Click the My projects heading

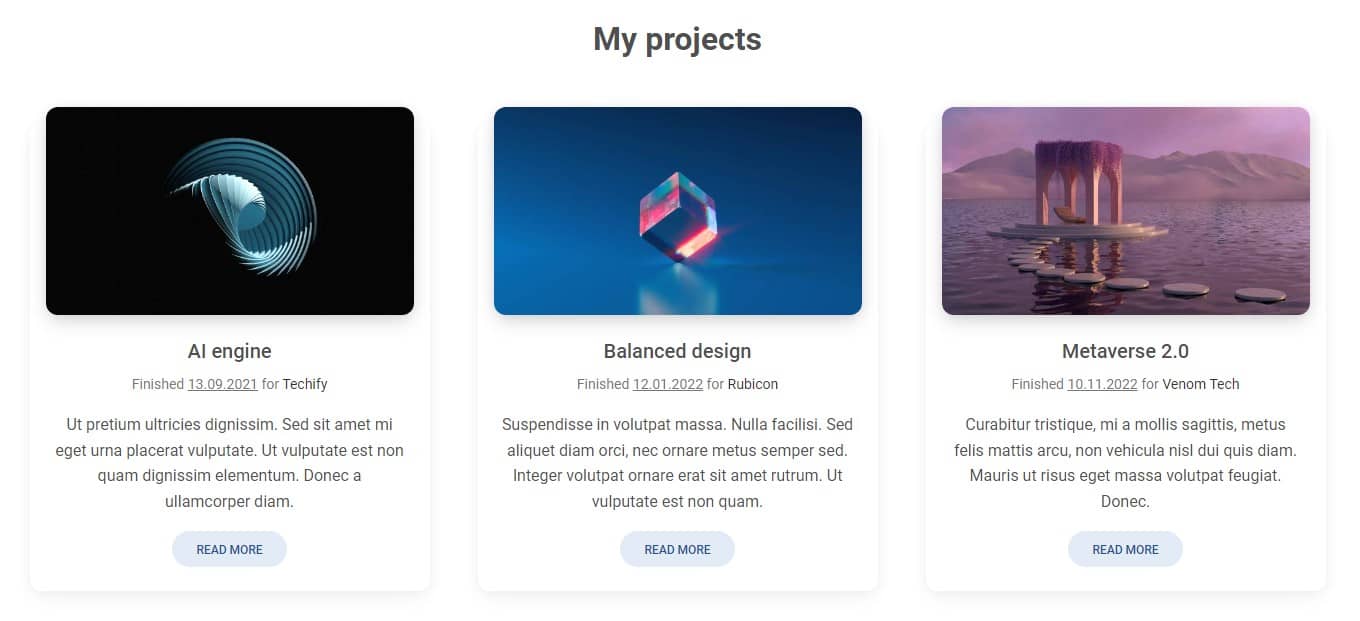[x=677, y=39]
